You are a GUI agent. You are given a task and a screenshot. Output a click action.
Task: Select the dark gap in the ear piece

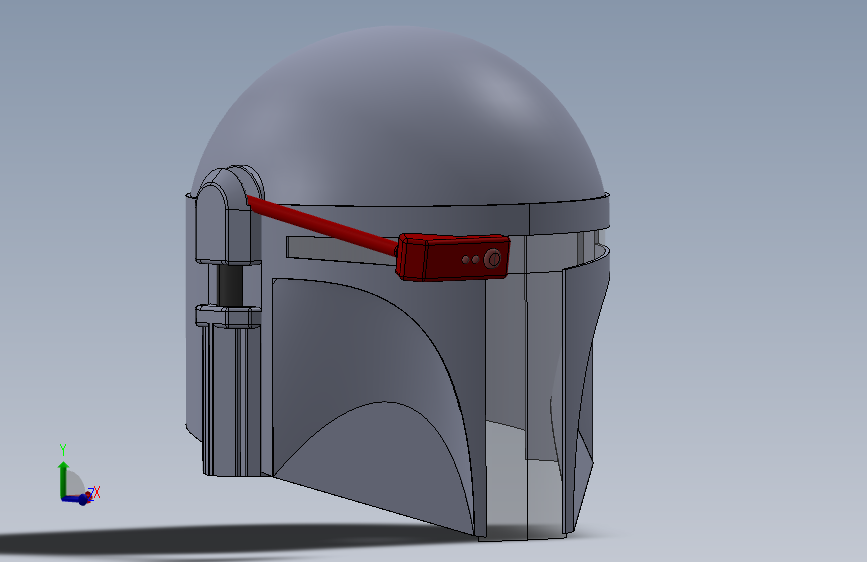(x=230, y=285)
